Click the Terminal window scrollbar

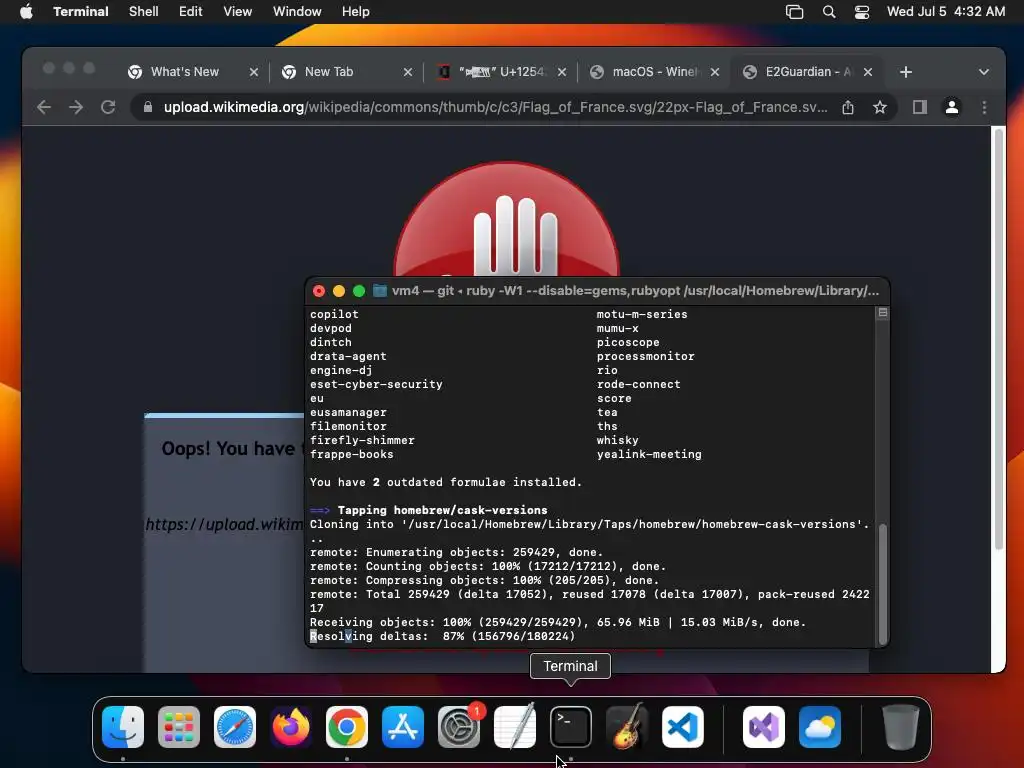(x=883, y=584)
